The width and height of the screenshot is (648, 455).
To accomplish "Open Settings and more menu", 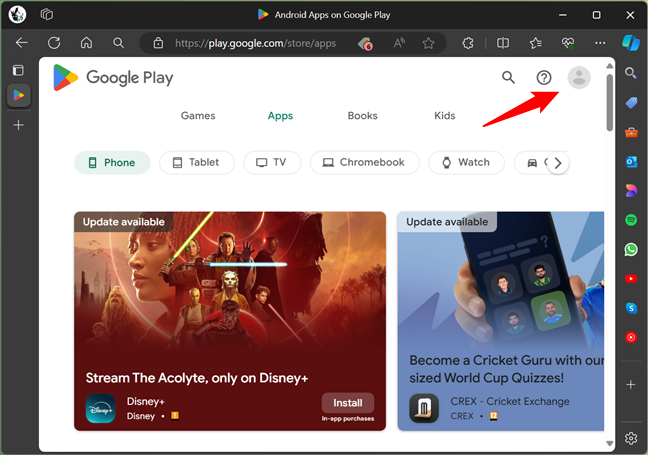I will click(x=600, y=43).
